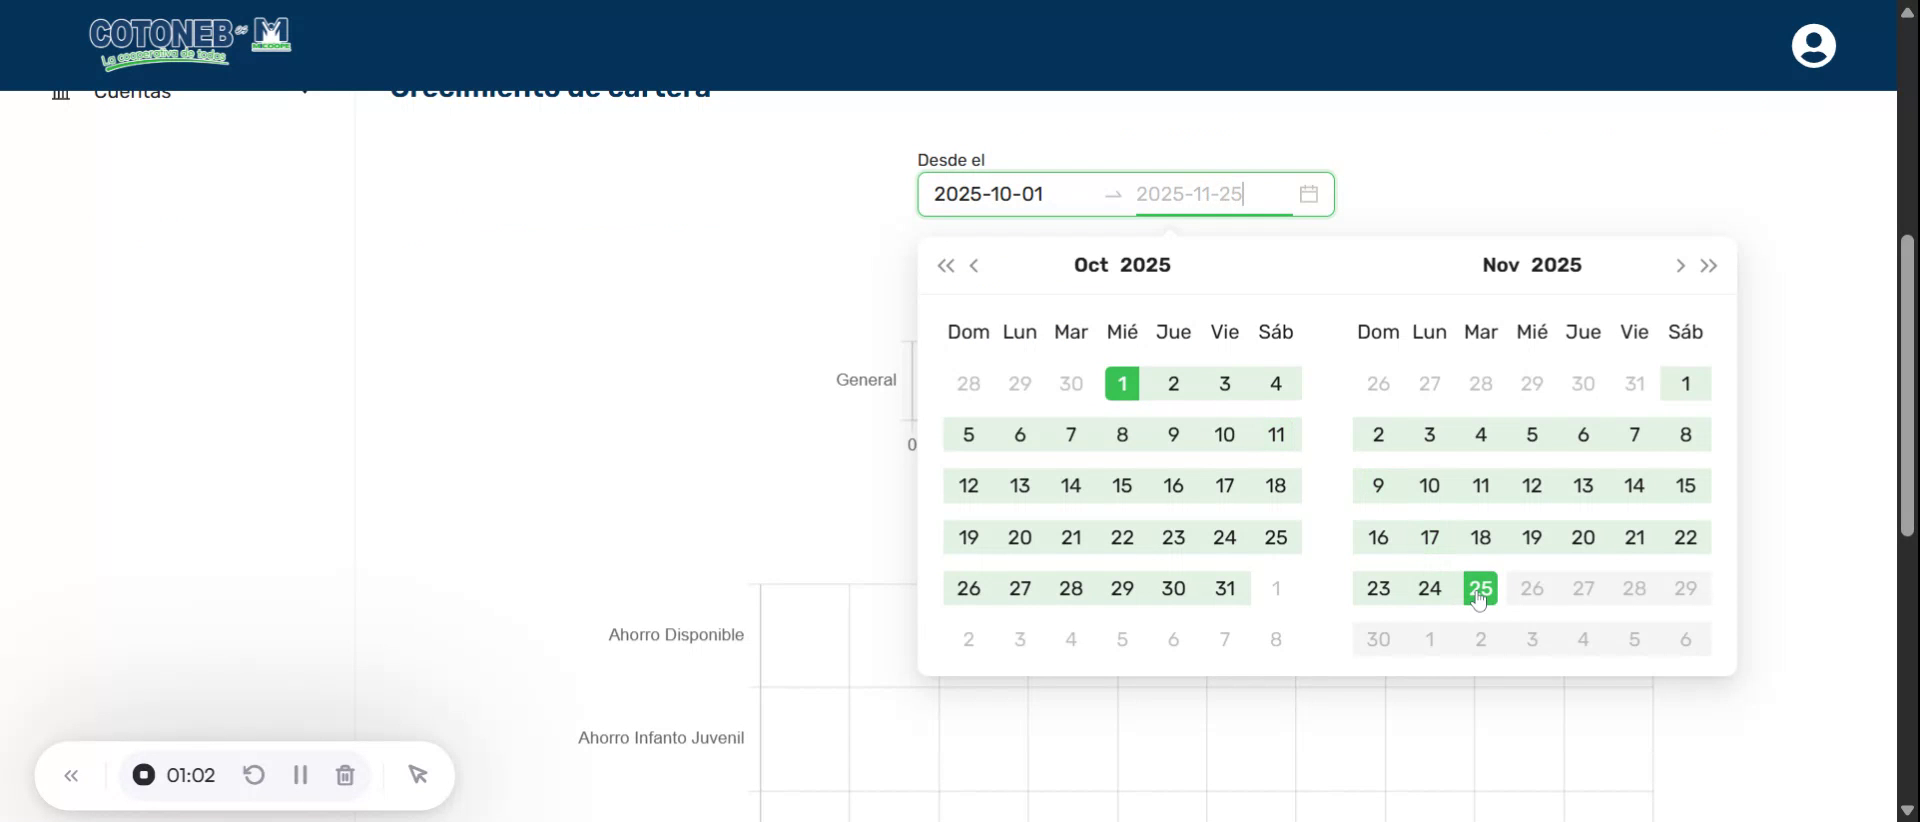This screenshot has height=822, width=1920.
Task: Restart the recording with the circular arrow
Action: pyautogui.click(x=254, y=775)
